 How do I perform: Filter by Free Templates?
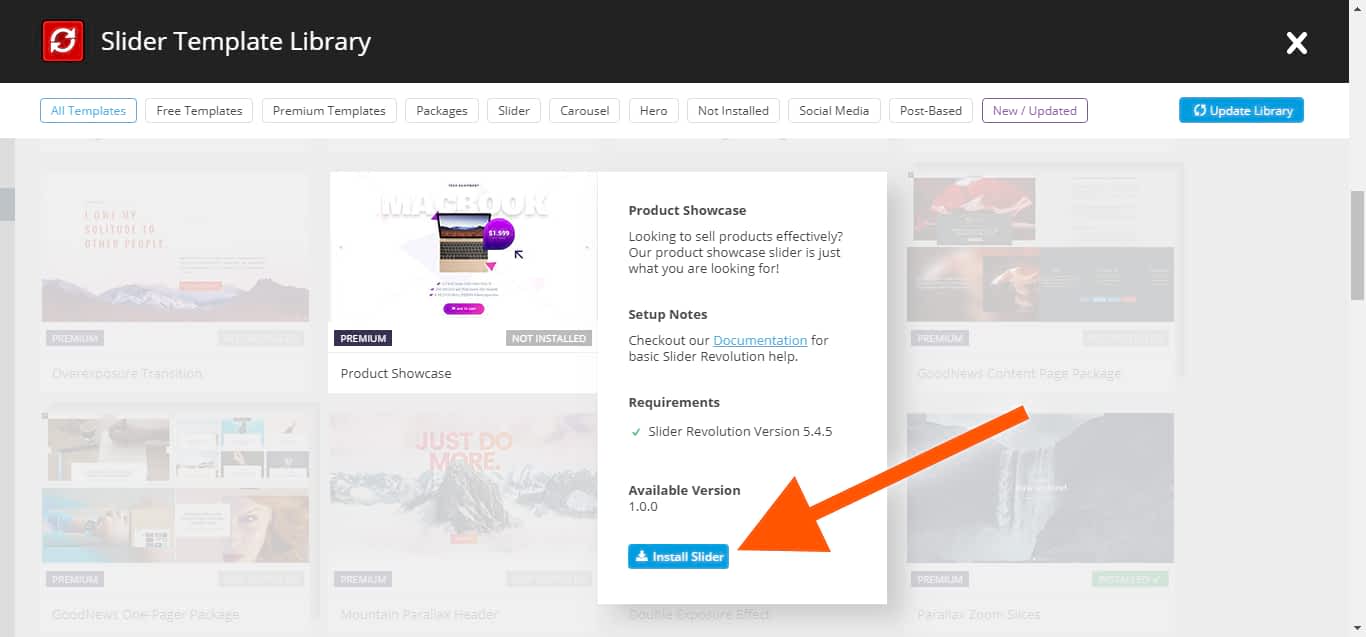tap(199, 110)
